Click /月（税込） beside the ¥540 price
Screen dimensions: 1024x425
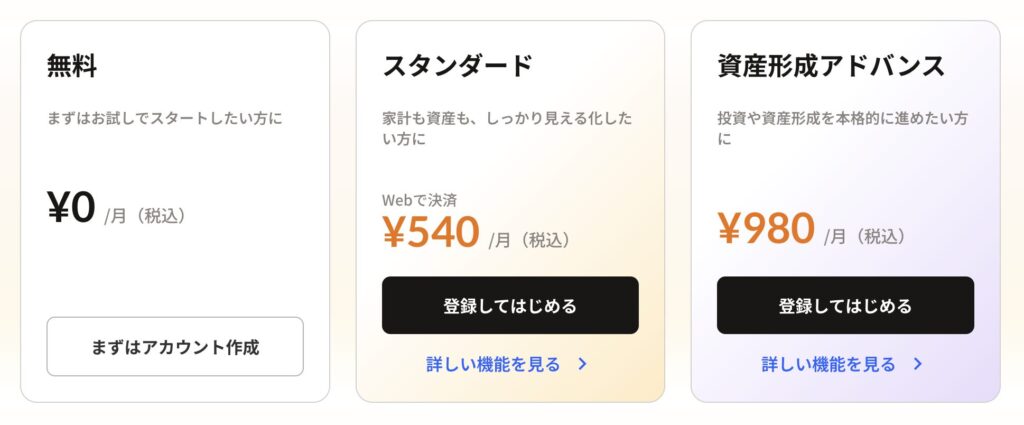[x=530, y=240]
